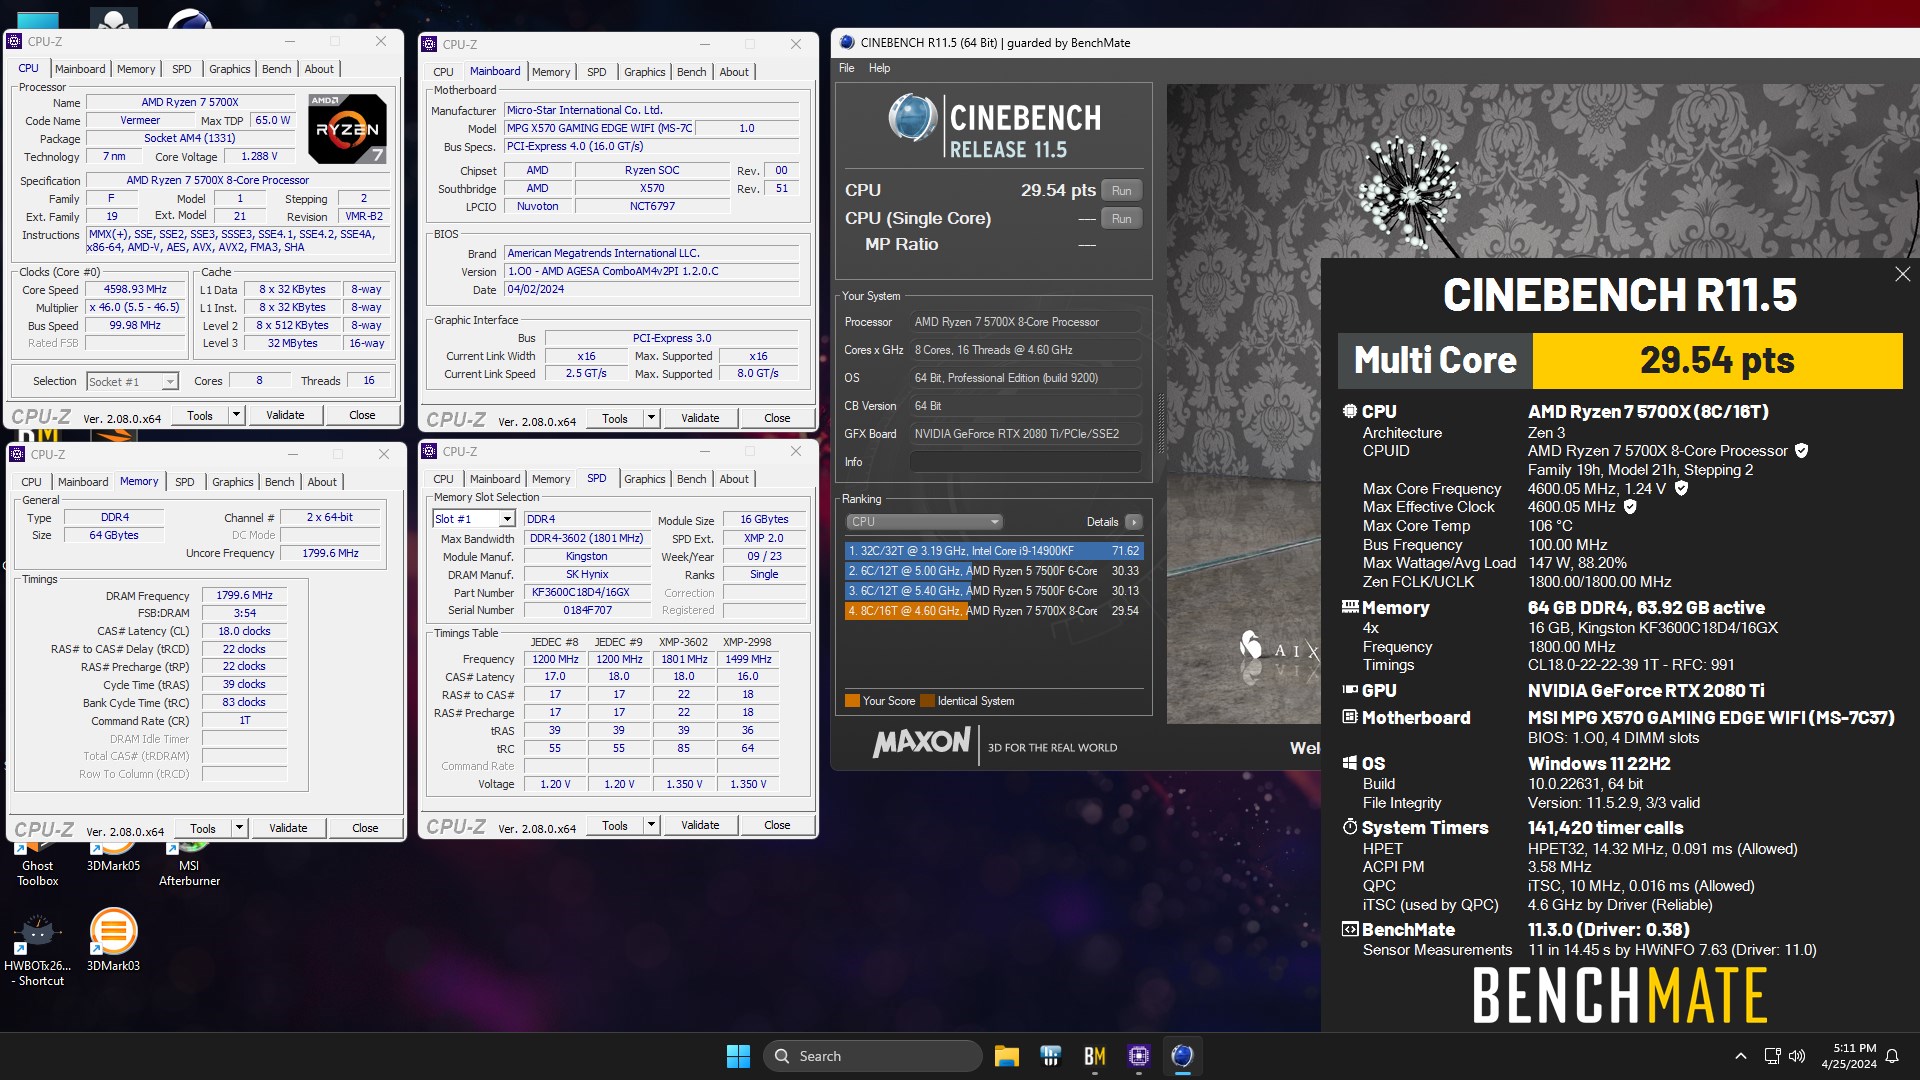Click Run for the CPU multi-core test
1920x1080 pixels.
click(x=1122, y=191)
